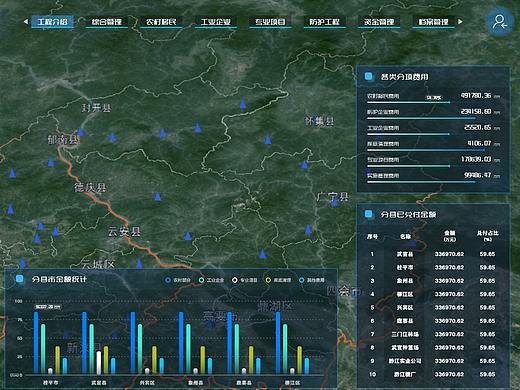Select the blue map marker just above 郁南县 label
Image resolution: width=520 pixels, height=390 pixels.
point(80,132)
